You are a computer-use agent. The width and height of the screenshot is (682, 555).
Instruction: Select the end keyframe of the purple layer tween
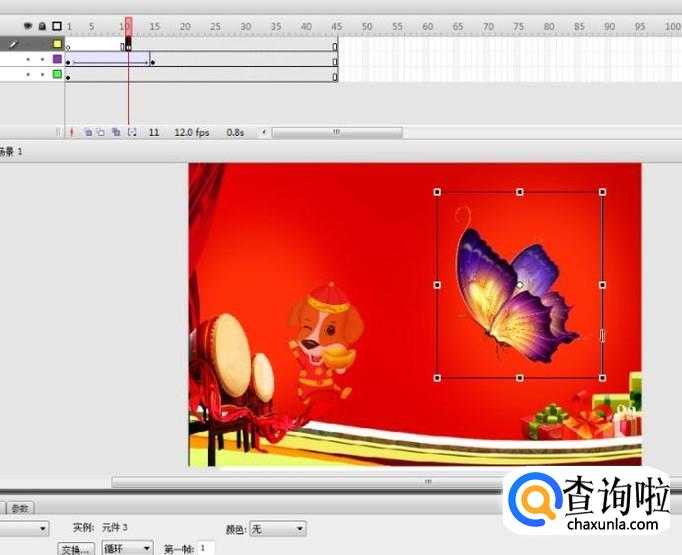pos(153,63)
